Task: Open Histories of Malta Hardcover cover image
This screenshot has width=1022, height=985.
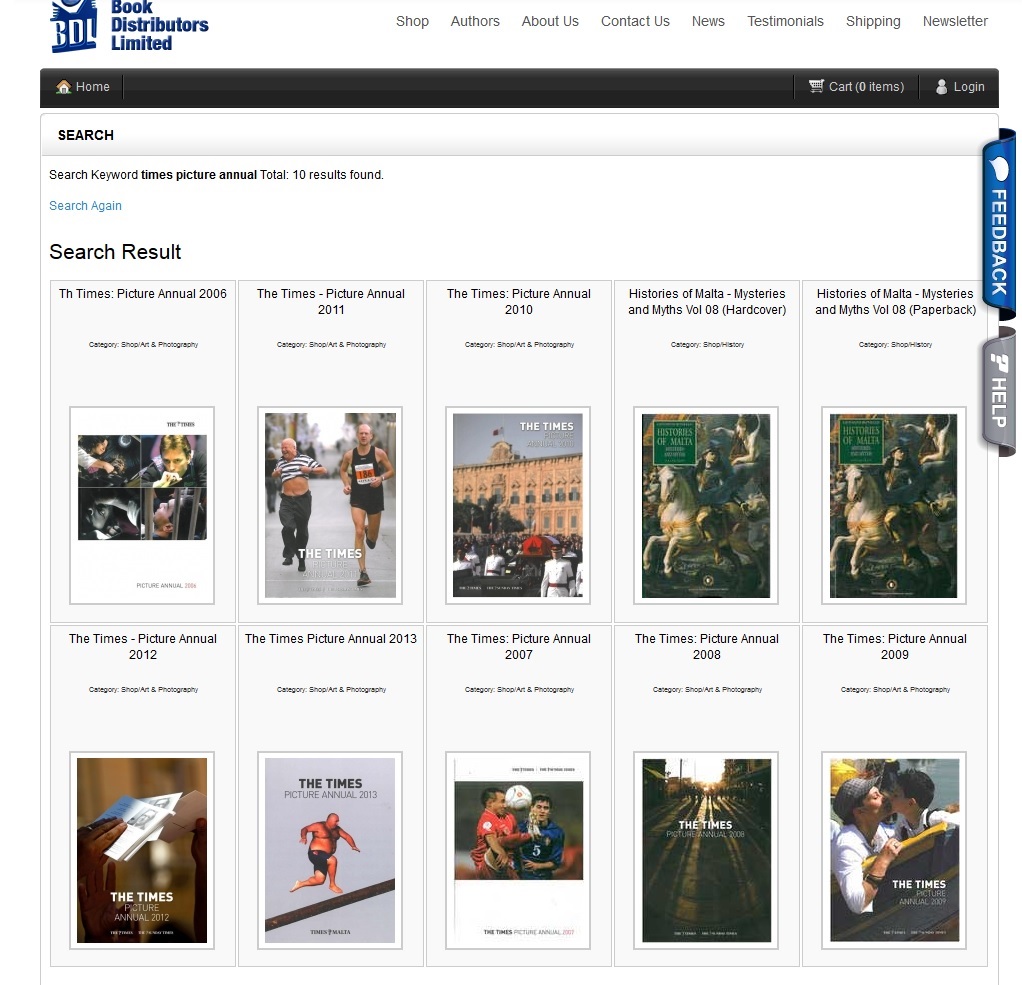Action: [706, 505]
